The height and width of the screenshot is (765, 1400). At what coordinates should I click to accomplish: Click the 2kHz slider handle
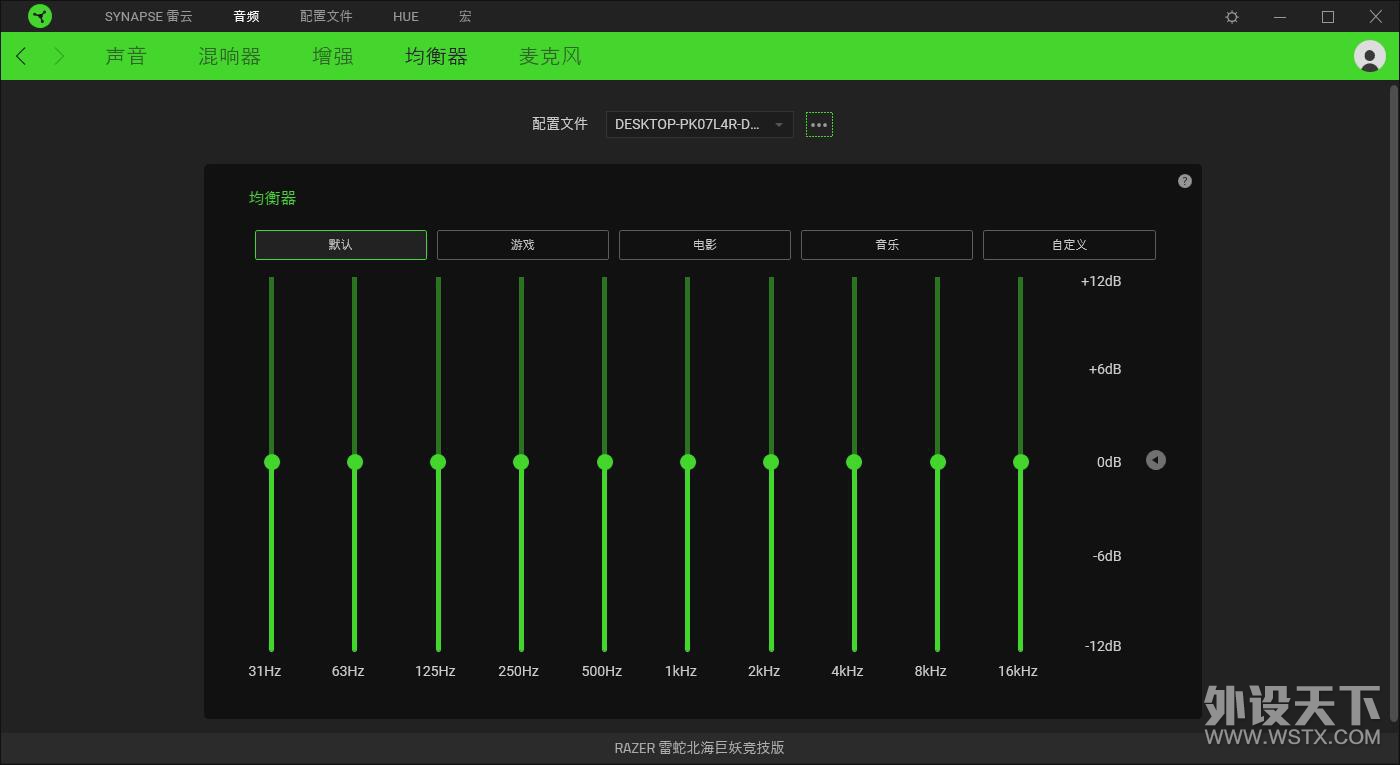771,462
